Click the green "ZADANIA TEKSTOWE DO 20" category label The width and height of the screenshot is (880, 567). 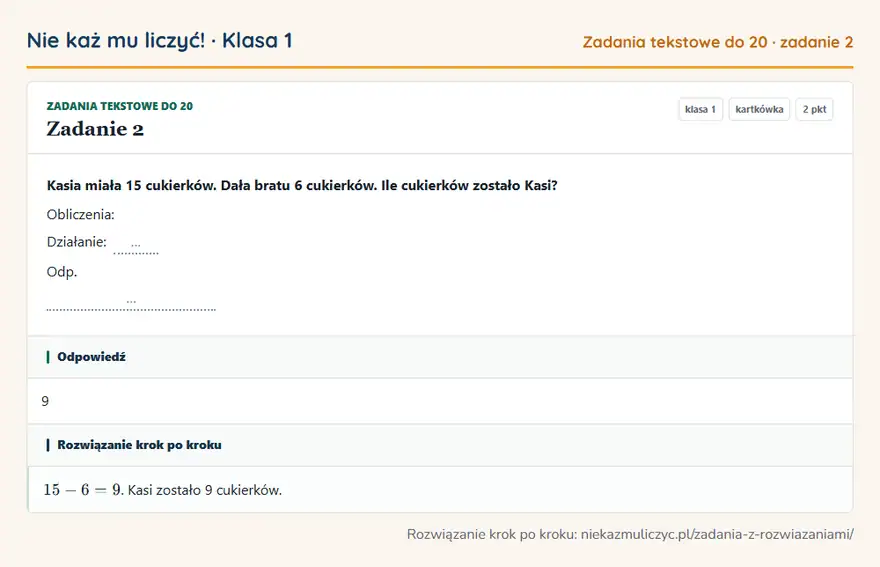(x=120, y=106)
